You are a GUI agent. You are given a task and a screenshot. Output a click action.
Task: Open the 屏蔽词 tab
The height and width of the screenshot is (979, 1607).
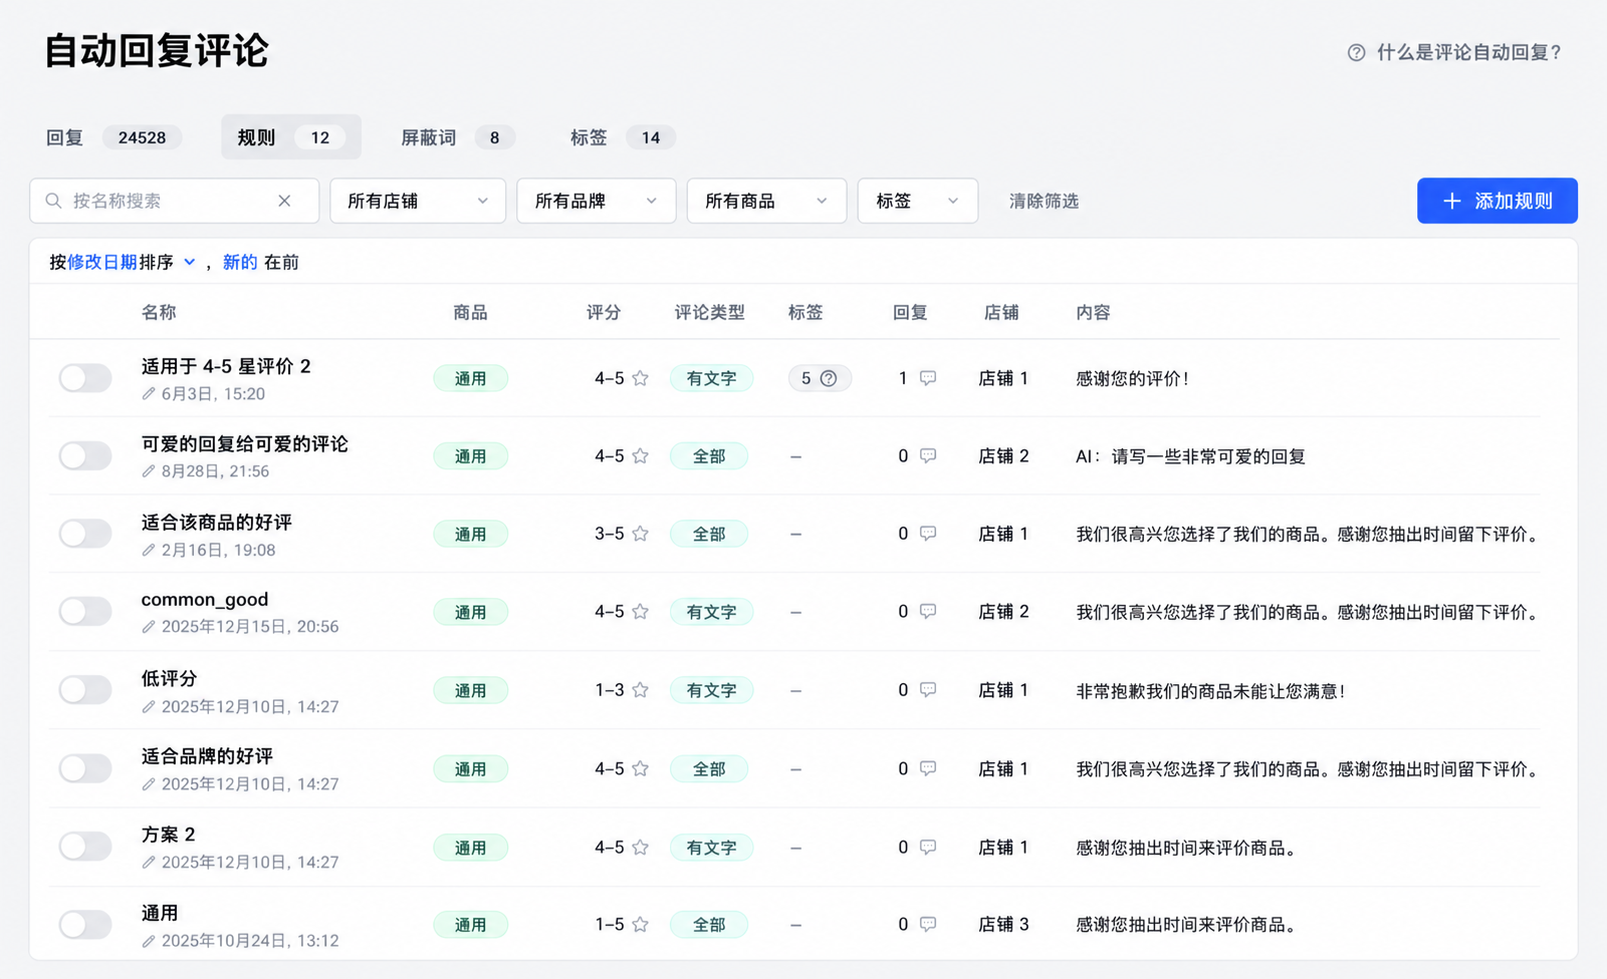pyautogui.click(x=457, y=137)
